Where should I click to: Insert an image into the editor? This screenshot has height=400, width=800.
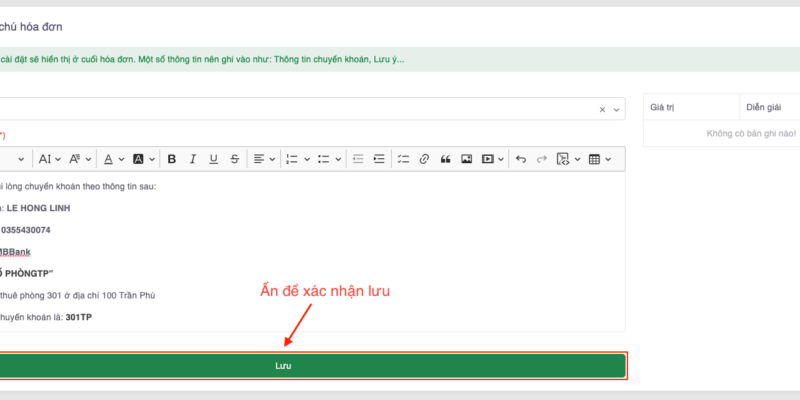(466, 159)
